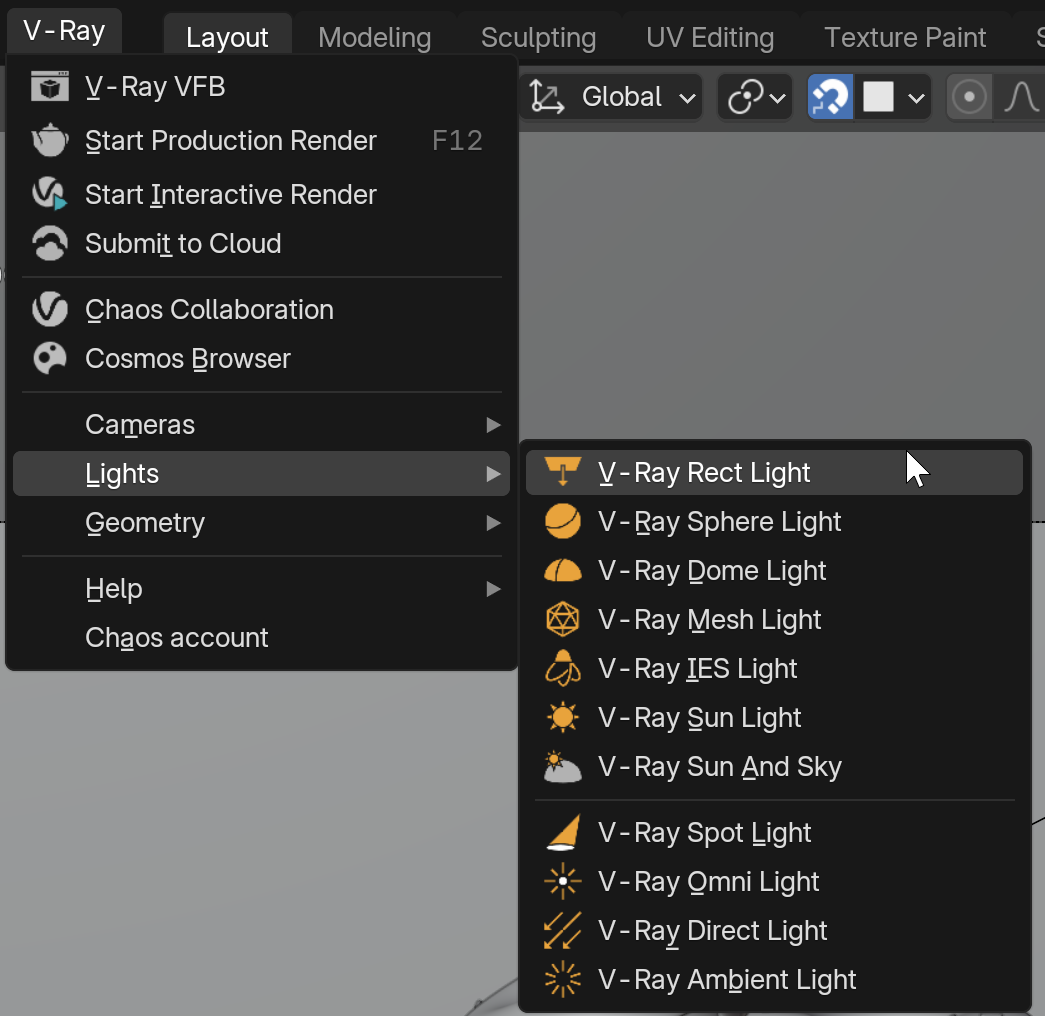Image resolution: width=1045 pixels, height=1016 pixels.
Task: Switch to the UV Editing tab
Action: (710, 37)
